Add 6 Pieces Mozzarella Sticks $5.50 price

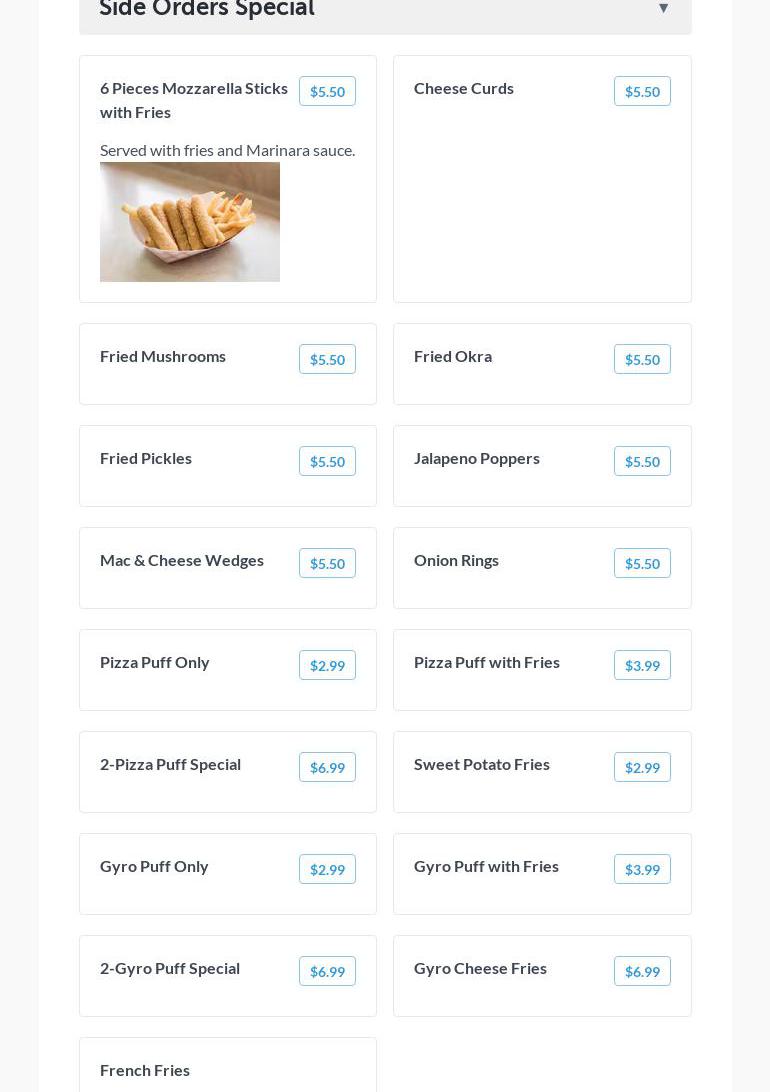pyautogui.click(x=327, y=91)
